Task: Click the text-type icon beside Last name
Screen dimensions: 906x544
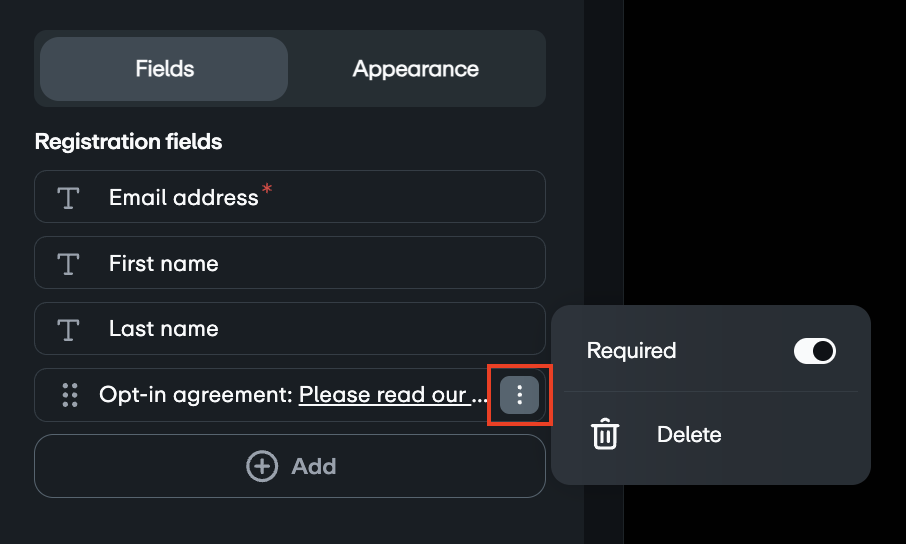Action: coord(68,329)
